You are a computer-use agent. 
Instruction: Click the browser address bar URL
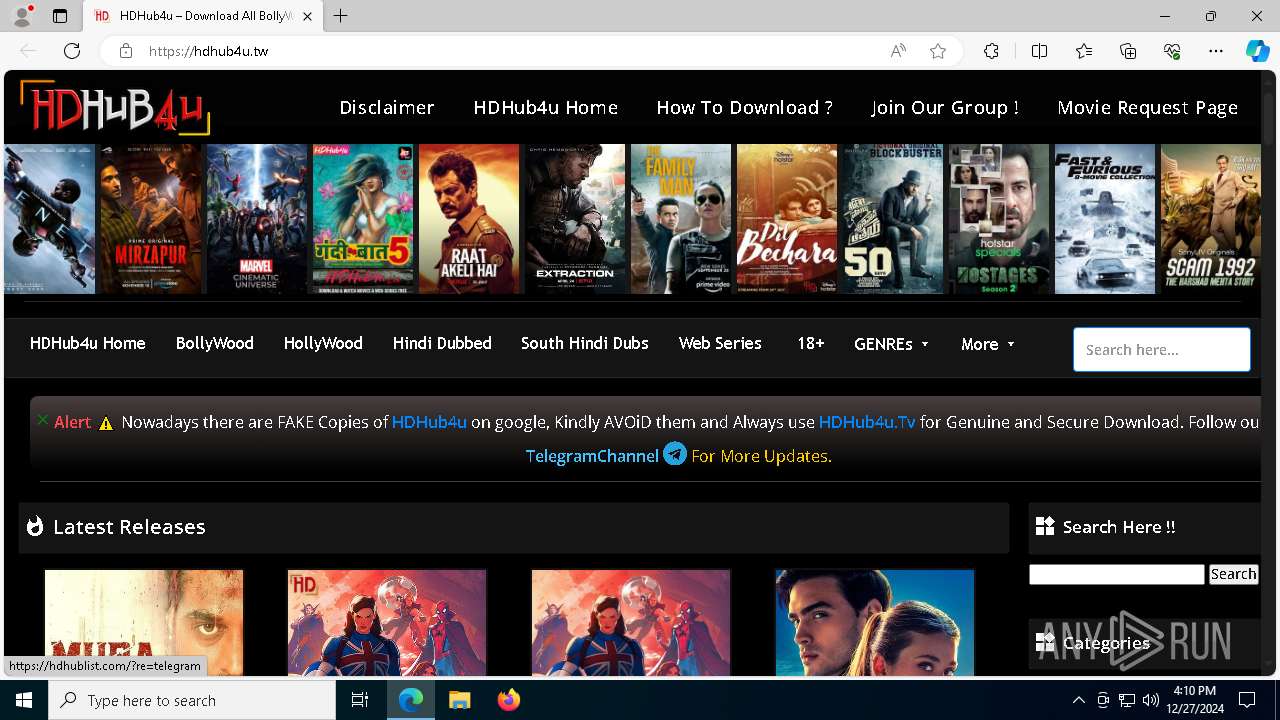pyautogui.click(x=208, y=51)
